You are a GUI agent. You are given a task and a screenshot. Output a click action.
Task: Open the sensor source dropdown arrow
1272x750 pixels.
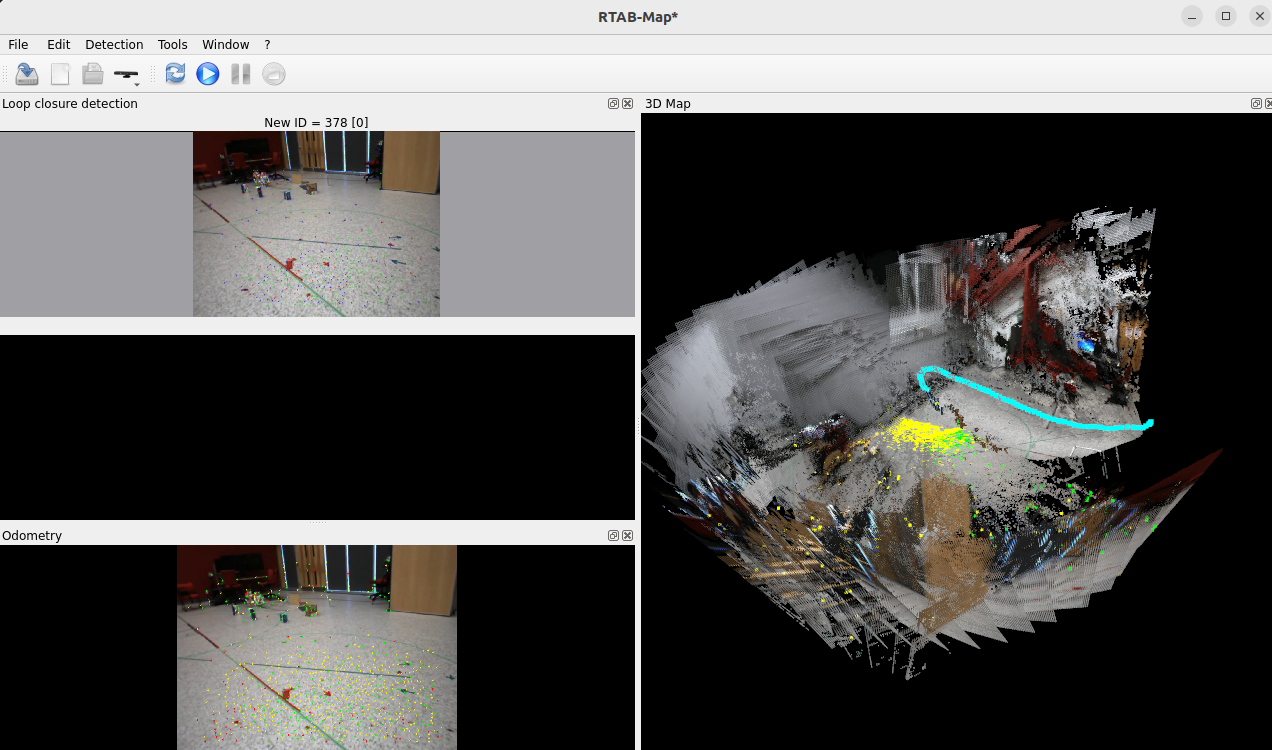[137, 85]
